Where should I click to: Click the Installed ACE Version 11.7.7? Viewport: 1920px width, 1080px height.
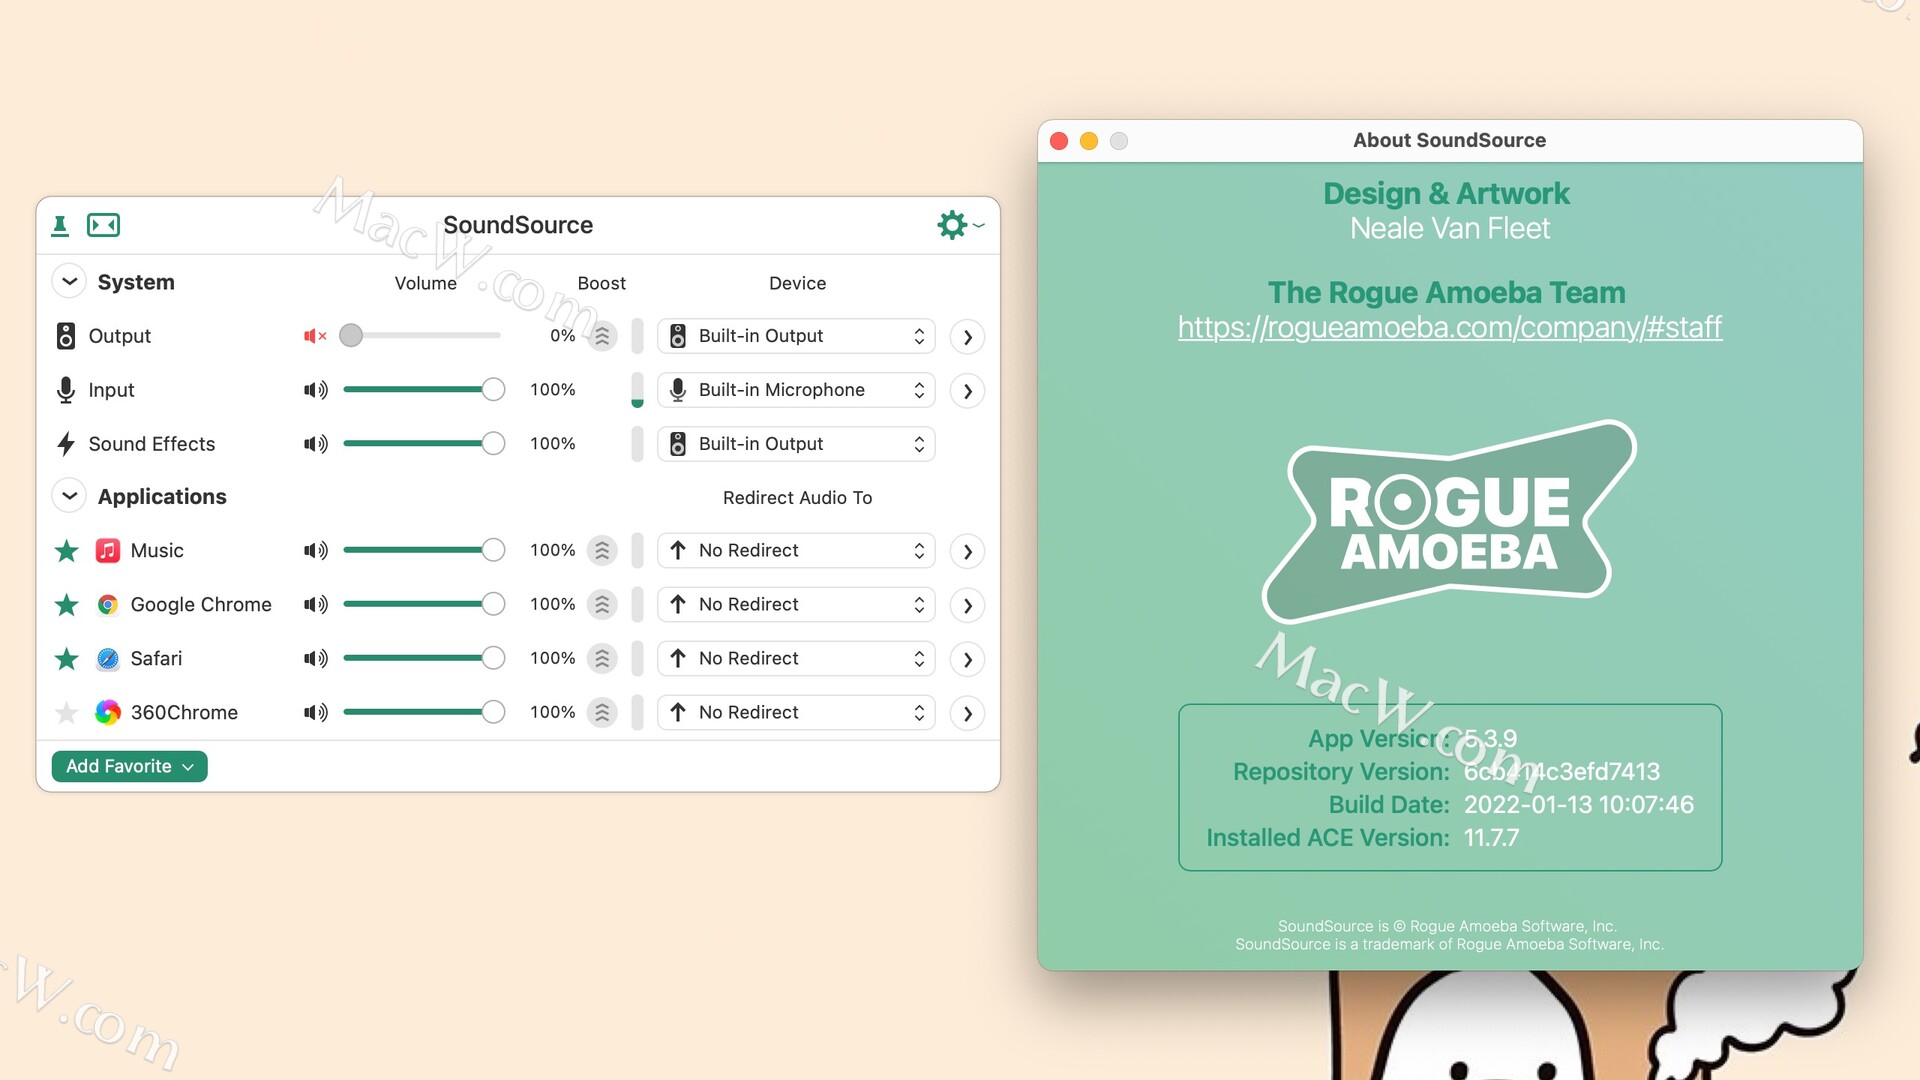[x=1362, y=837]
